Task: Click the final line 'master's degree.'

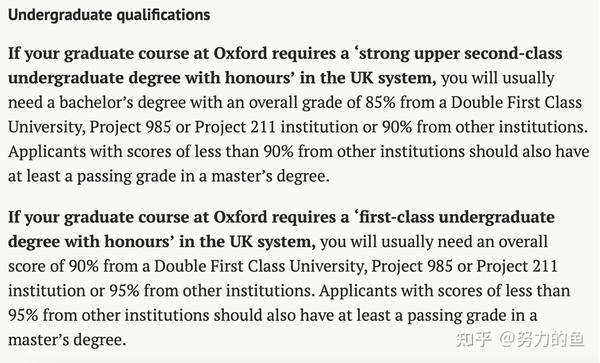Action: coord(67,340)
